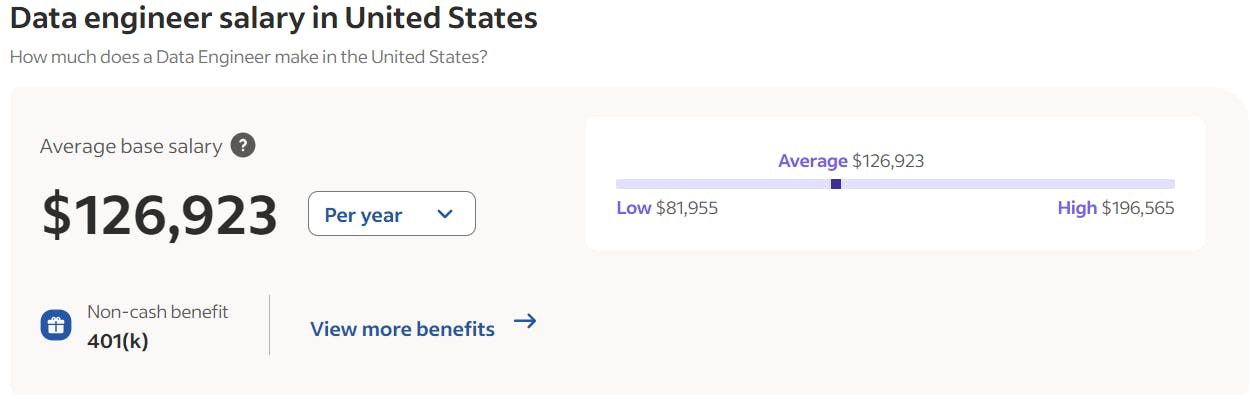The height and width of the screenshot is (403, 1252).
Task: Click the High label under the range bar
Action: click(1077, 208)
